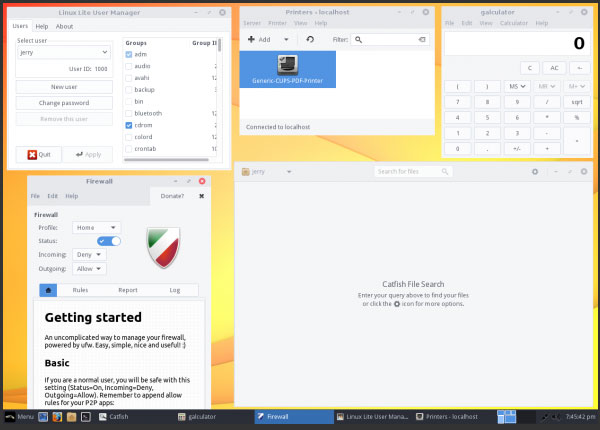
Task: Click the calculator backspace arrow button
Action: (x=580, y=68)
